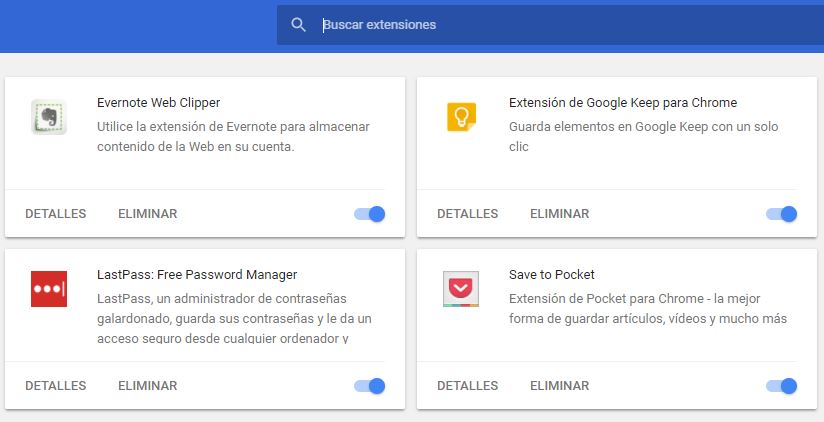Disable the Evernote Web Clipper extension toggle

click(370, 214)
